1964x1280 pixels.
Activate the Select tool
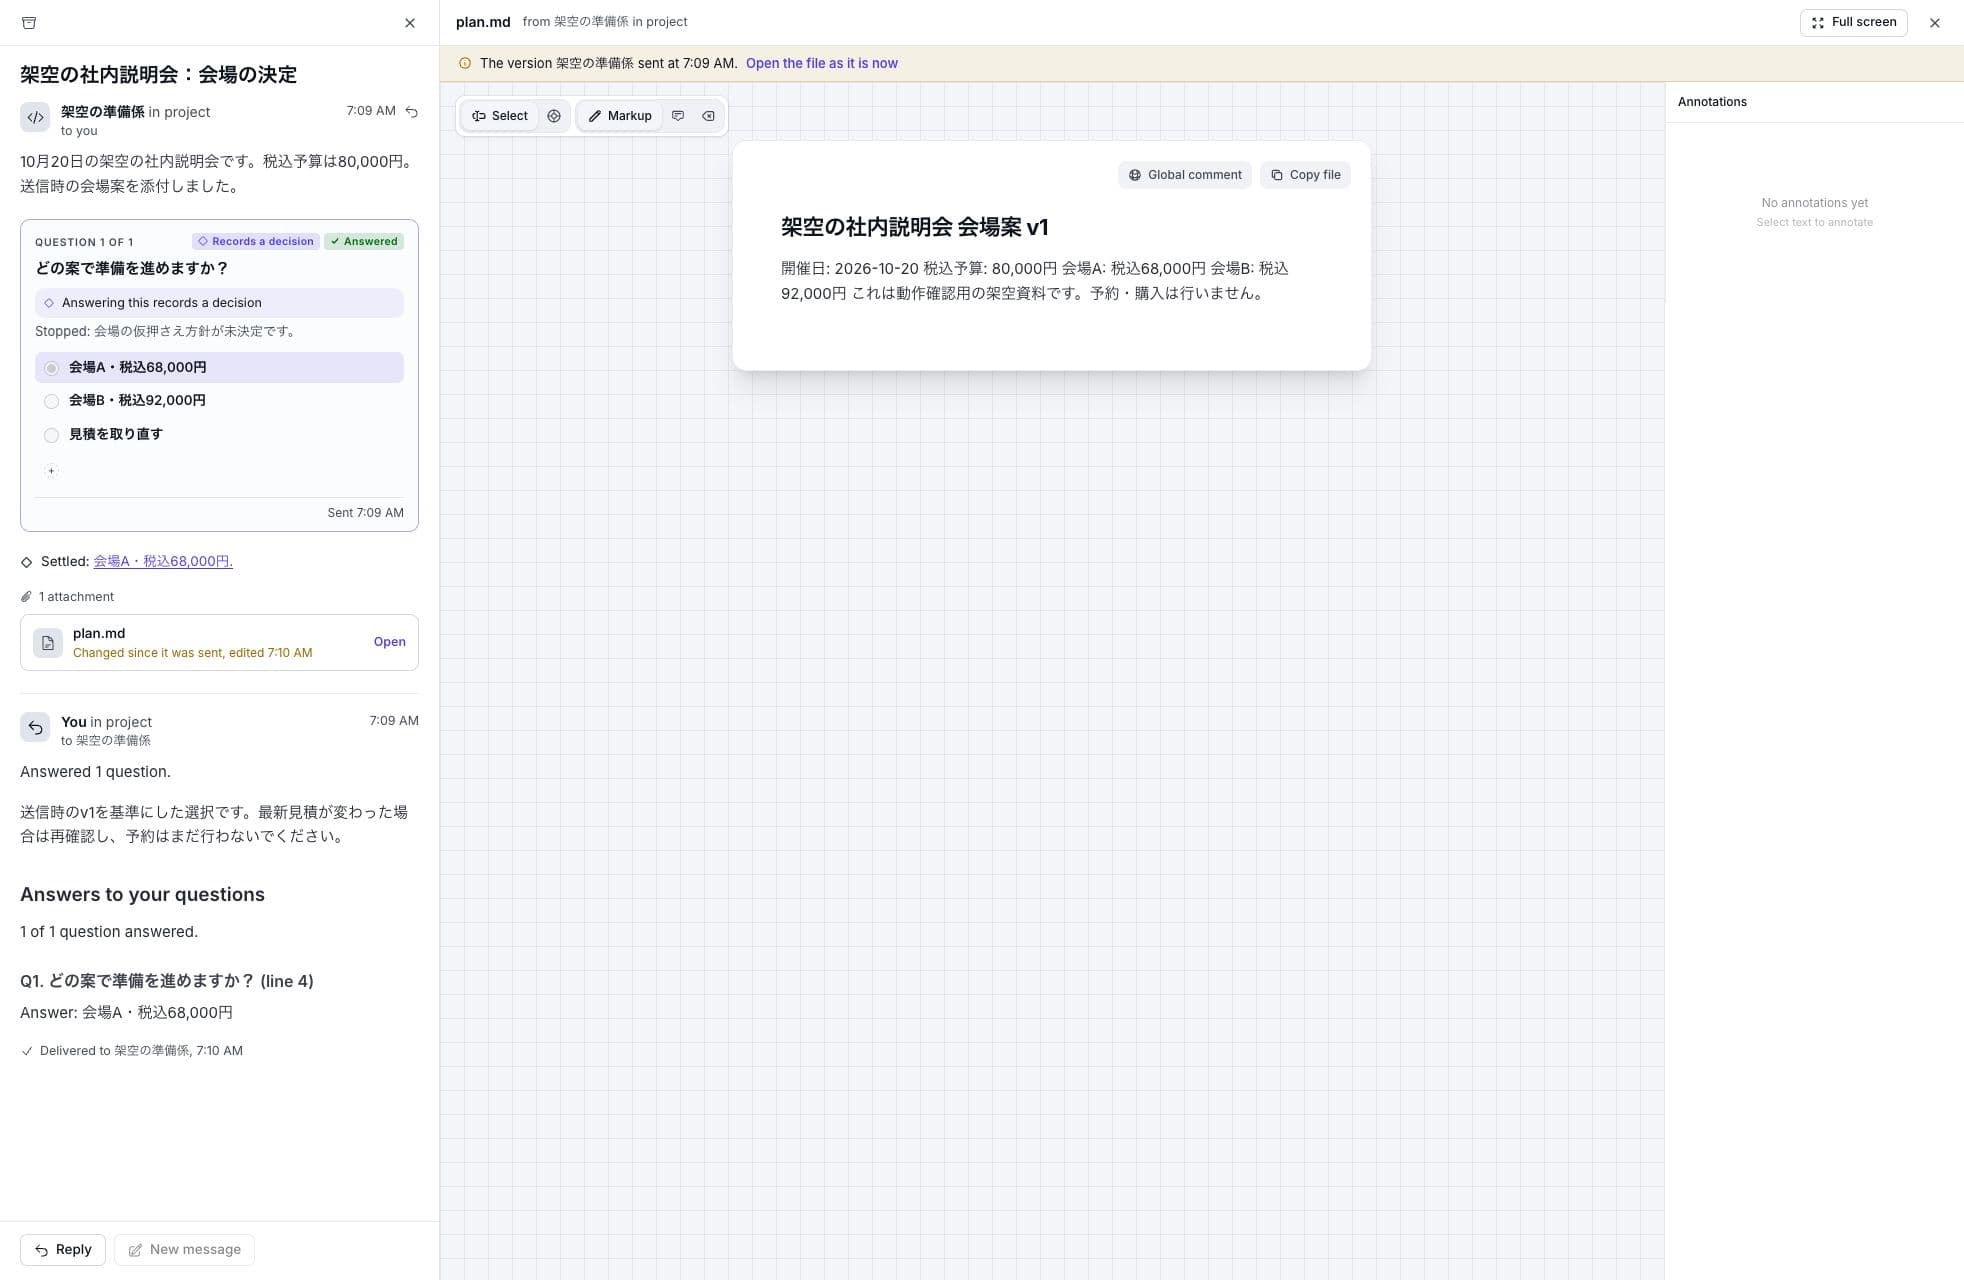click(x=500, y=116)
